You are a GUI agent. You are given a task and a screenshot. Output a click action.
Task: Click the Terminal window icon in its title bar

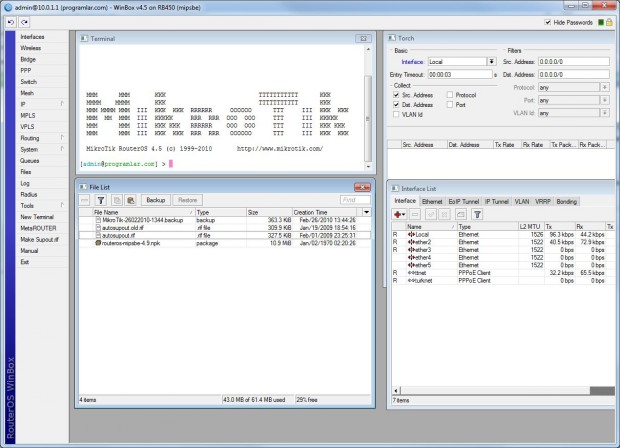coord(84,38)
